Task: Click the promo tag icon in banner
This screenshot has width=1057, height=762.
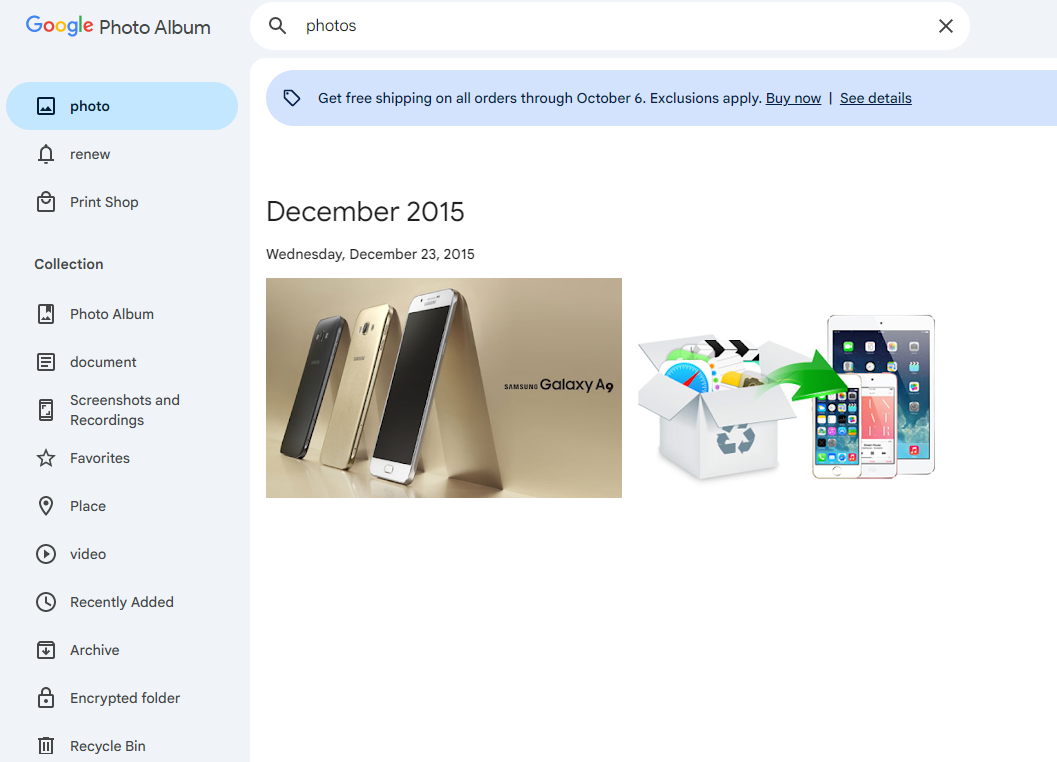Action: click(292, 98)
